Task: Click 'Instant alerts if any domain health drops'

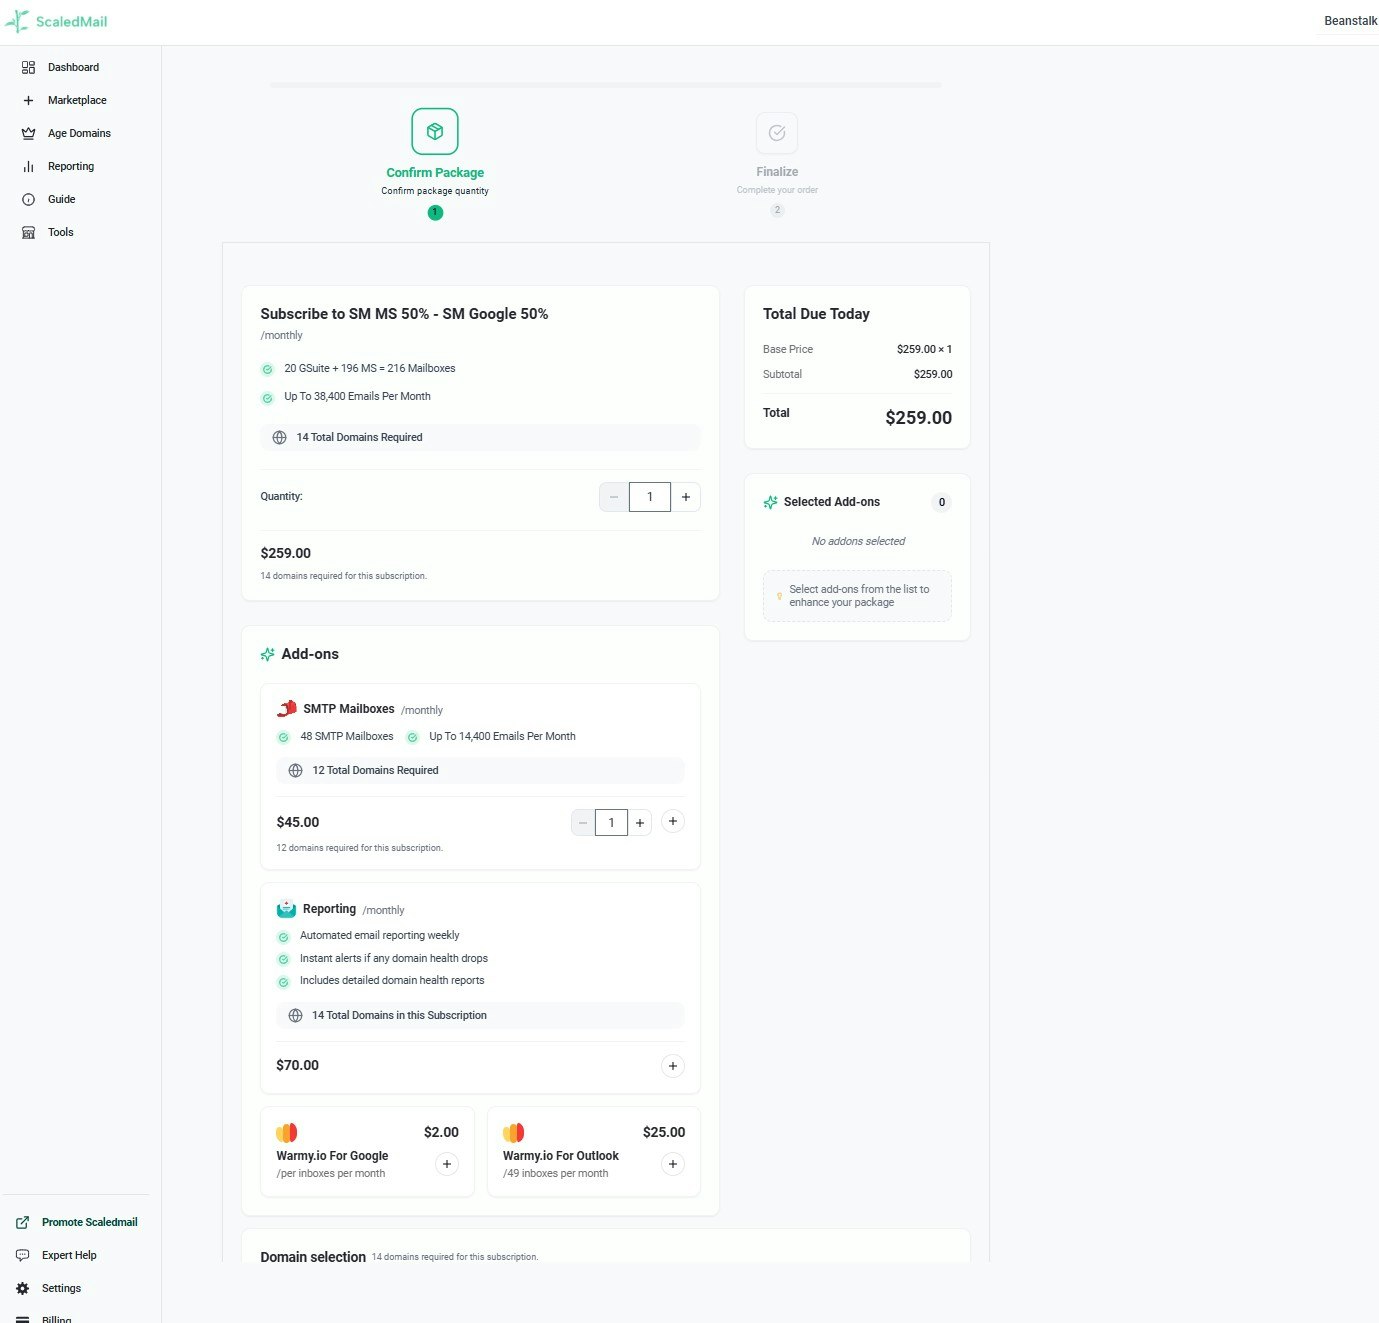Action: click(394, 959)
